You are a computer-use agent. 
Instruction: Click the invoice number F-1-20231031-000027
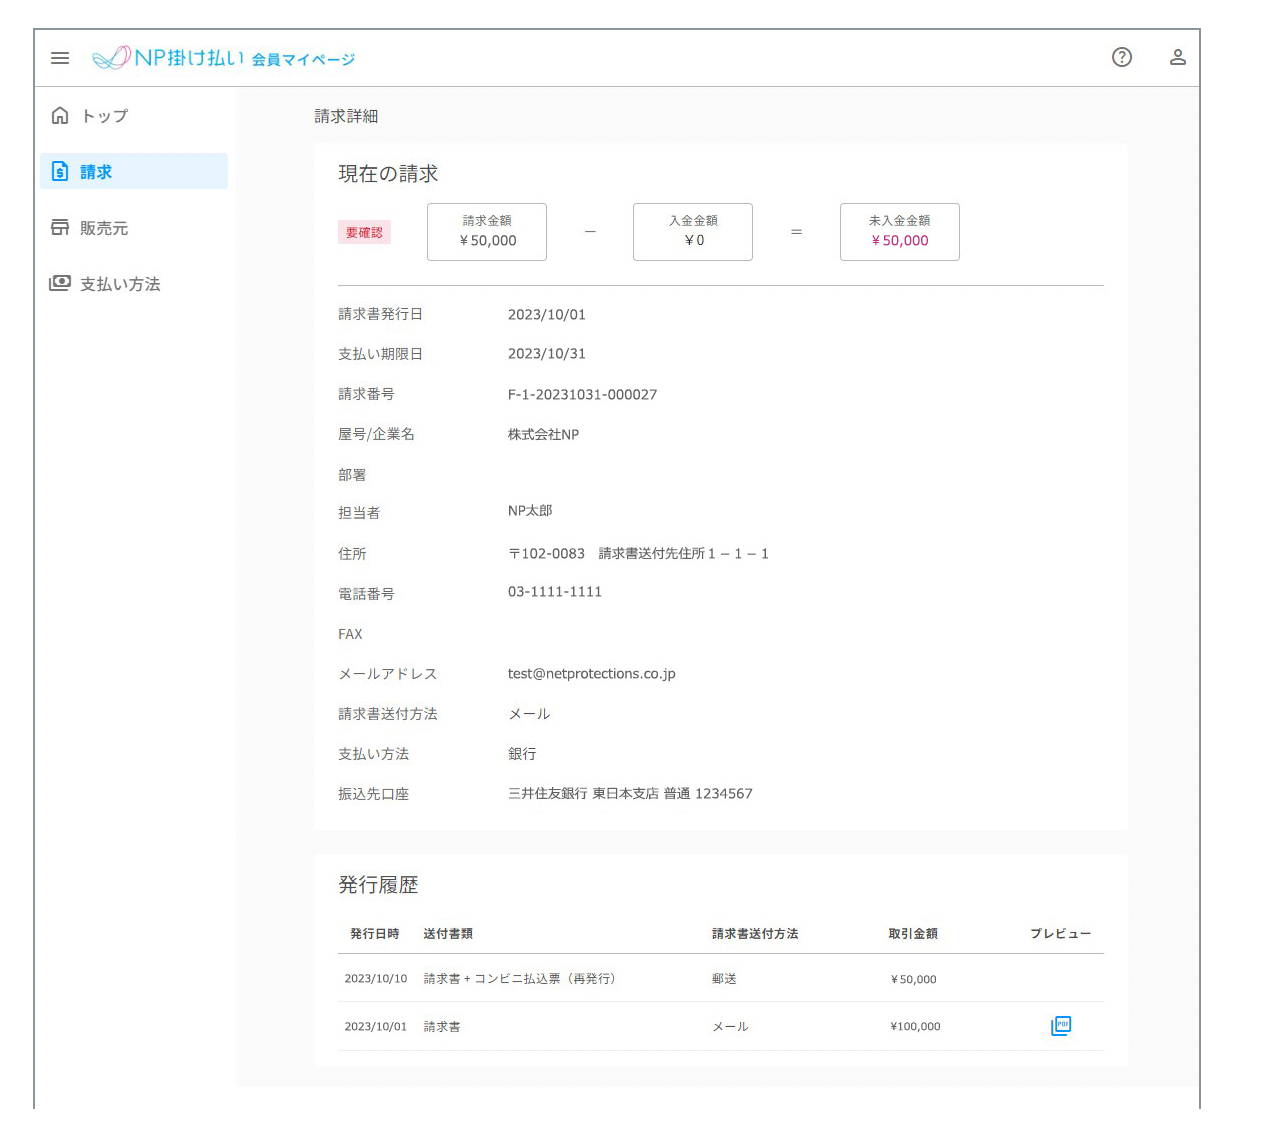click(x=582, y=394)
